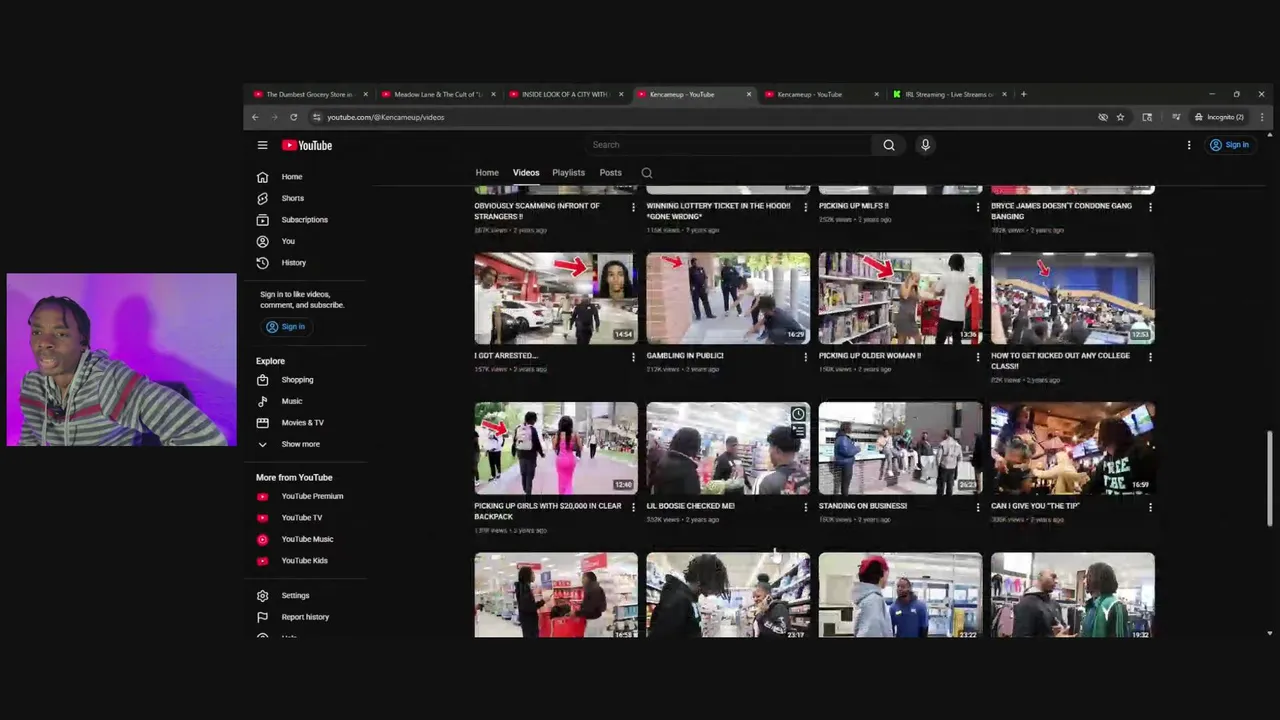This screenshot has width=1280, height=720.
Task: Switch to channel Home tab
Action: click(487, 173)
